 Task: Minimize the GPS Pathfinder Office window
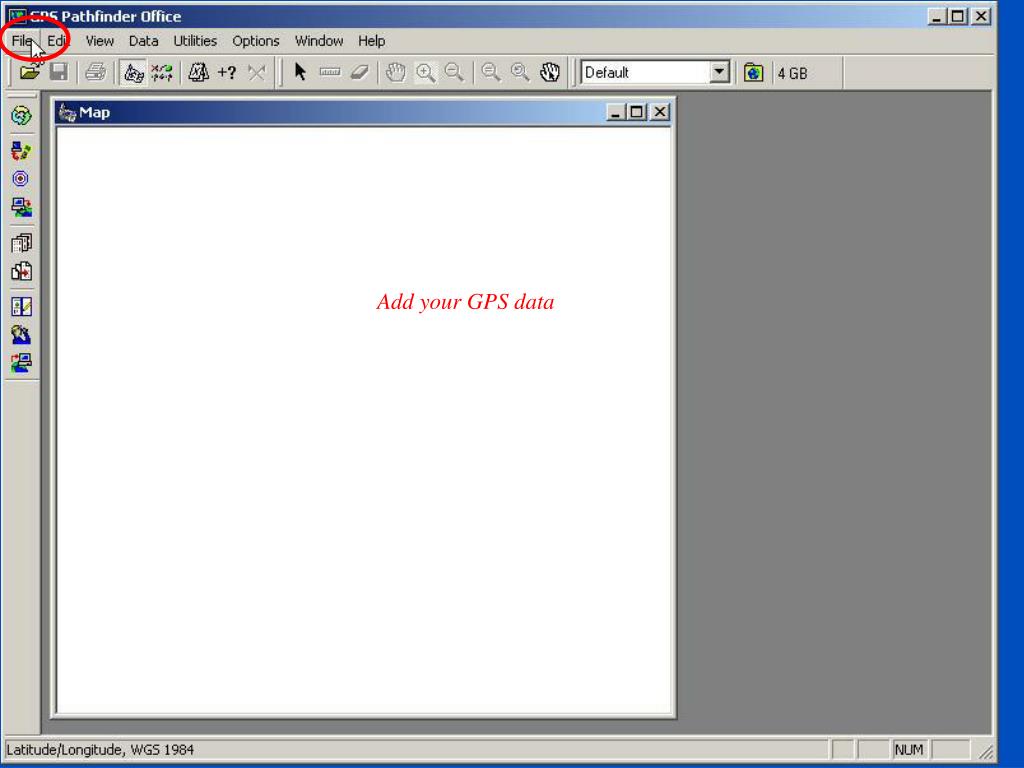click(x=937, y=16)
